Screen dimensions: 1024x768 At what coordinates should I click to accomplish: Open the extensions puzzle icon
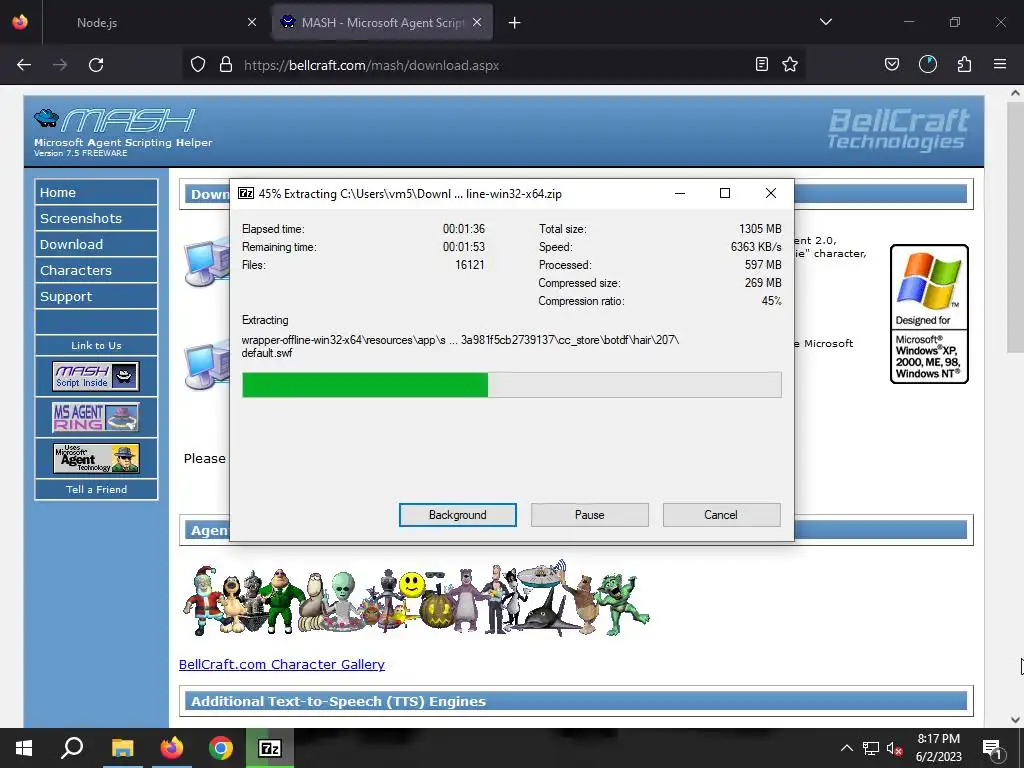pos(964,65)
